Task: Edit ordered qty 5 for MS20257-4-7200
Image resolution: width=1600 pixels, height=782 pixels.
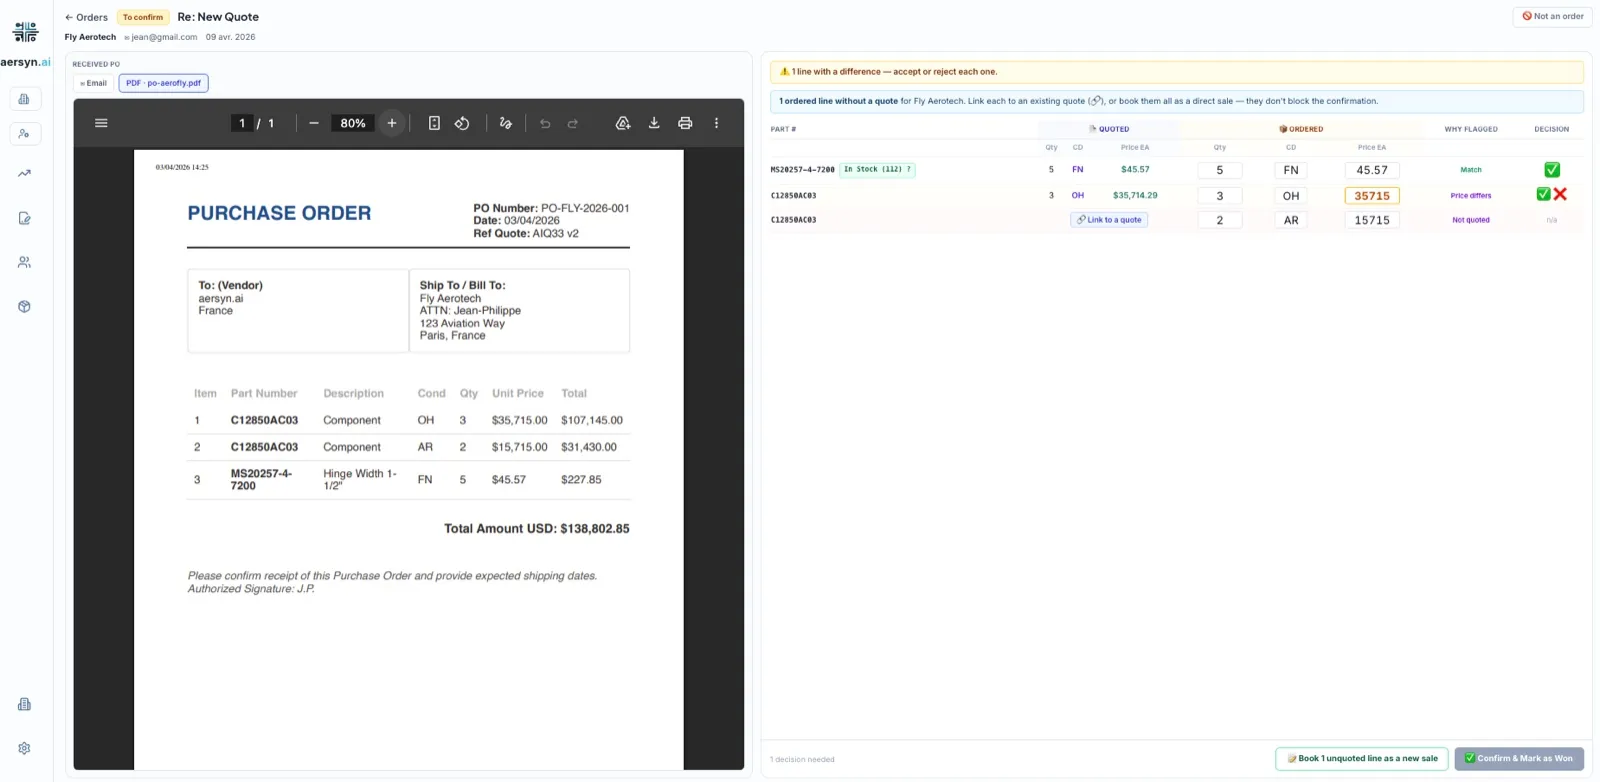Action: (x=1220, y=170)
